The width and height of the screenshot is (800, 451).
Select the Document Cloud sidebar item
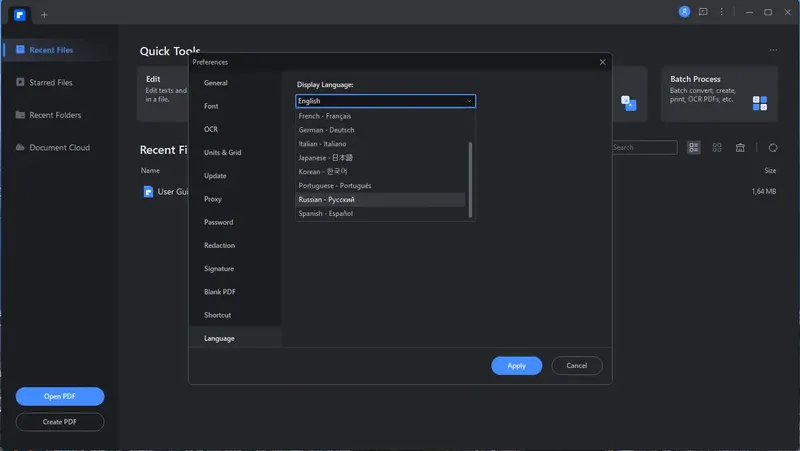57,147
